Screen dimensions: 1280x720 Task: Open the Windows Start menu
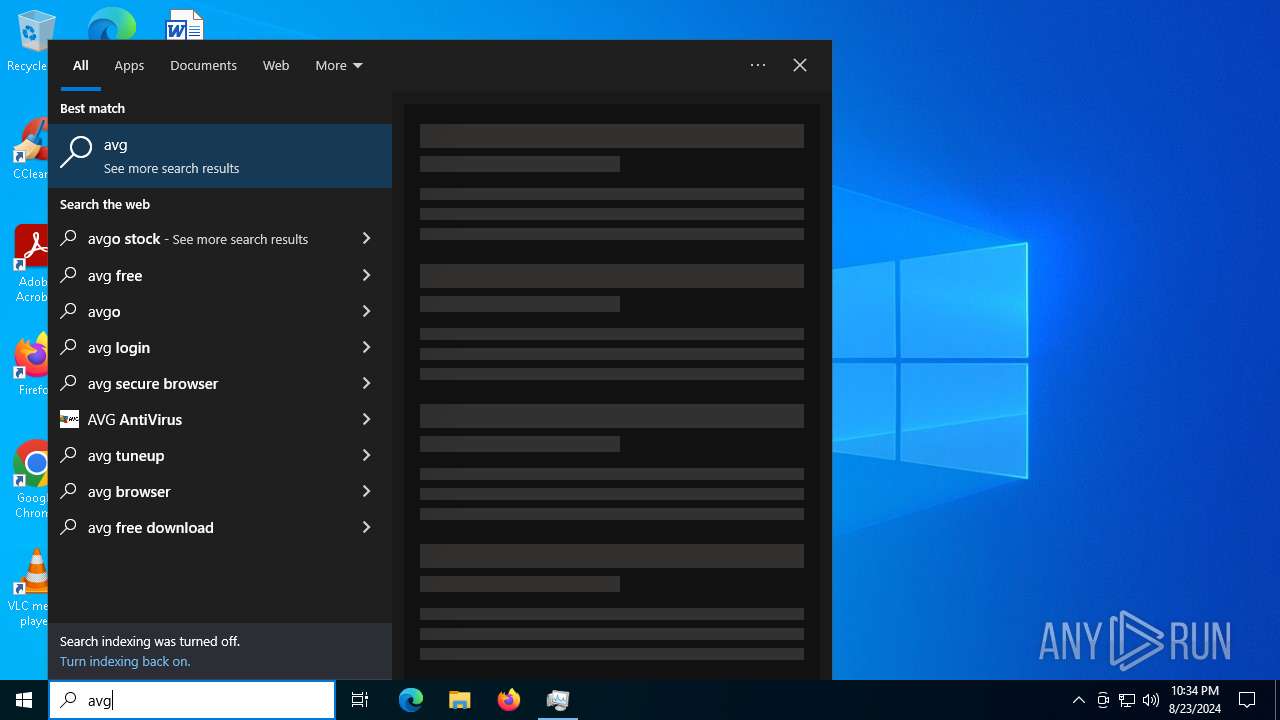[24, 700]
